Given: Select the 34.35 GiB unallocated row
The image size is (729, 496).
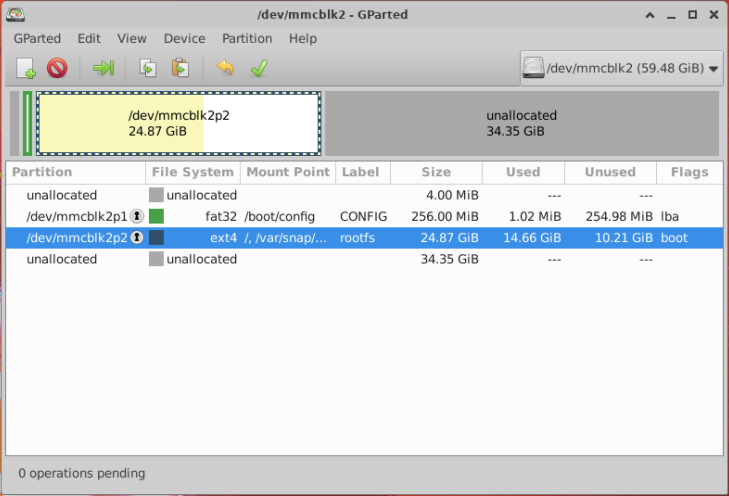Looking at the screenshot, I should (364, 259).
